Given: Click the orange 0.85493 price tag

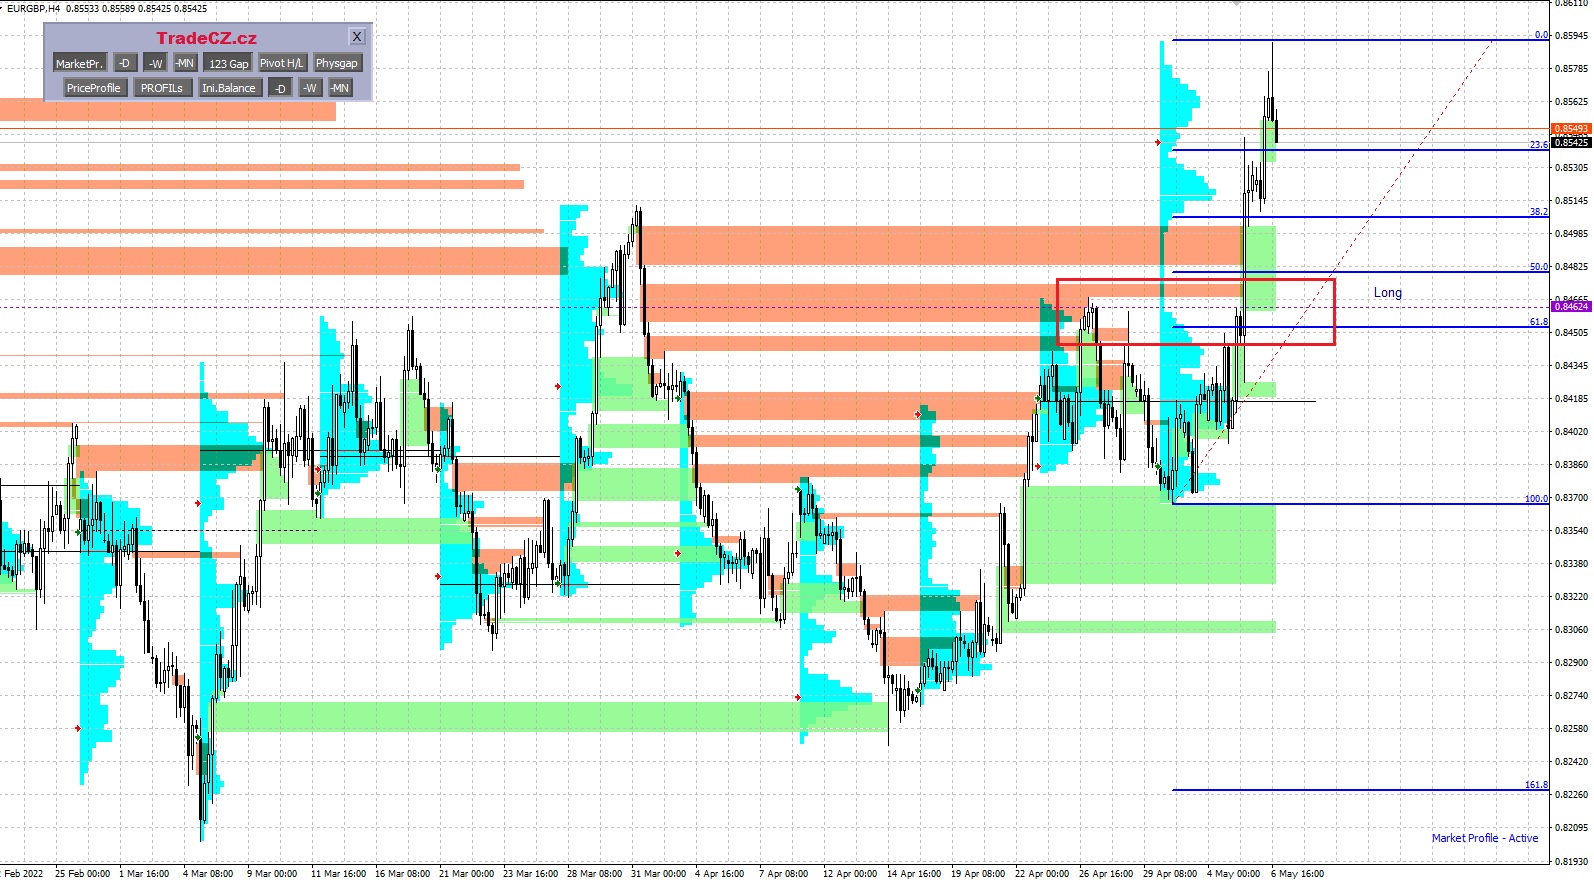Looking at the screenshot, I should (1570, 129).
